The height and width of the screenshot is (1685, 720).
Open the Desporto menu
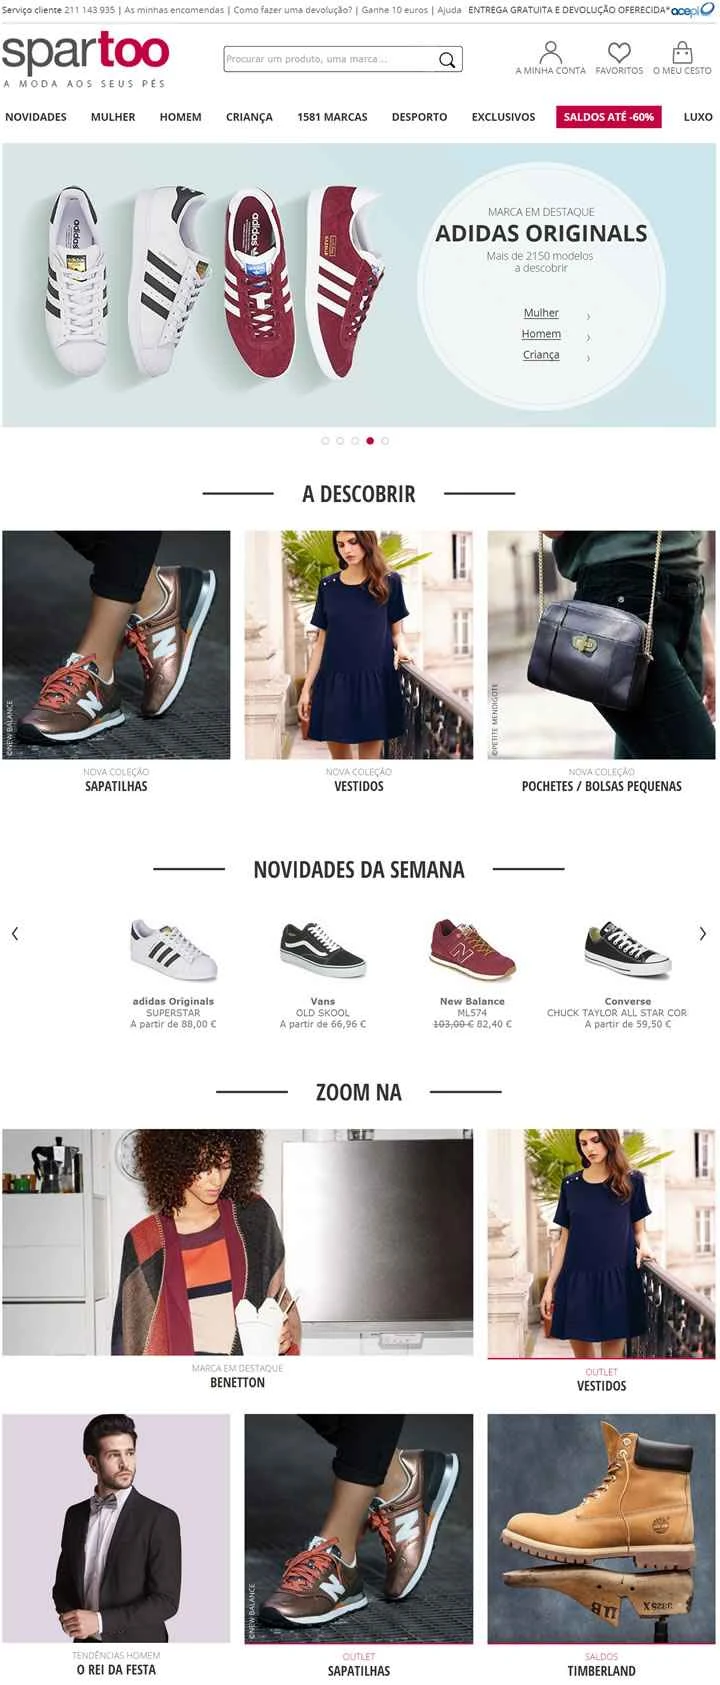pyautogui.click(x=419, y=117)
